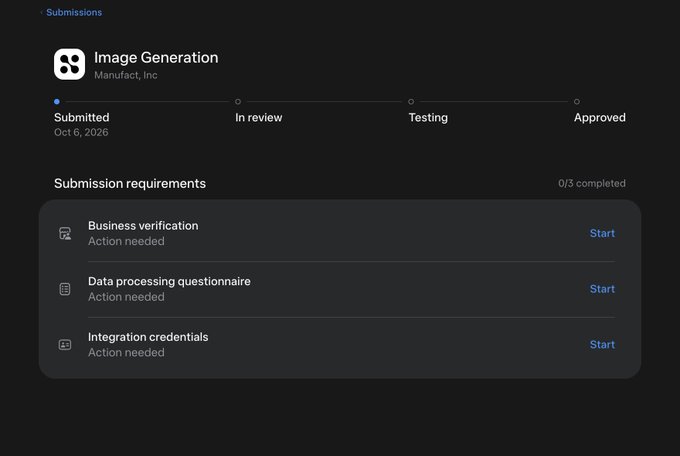This screenshot has height=456, width=680.
Task: Click the Data processing questionnaire list icon
Action: click(65, 289)
